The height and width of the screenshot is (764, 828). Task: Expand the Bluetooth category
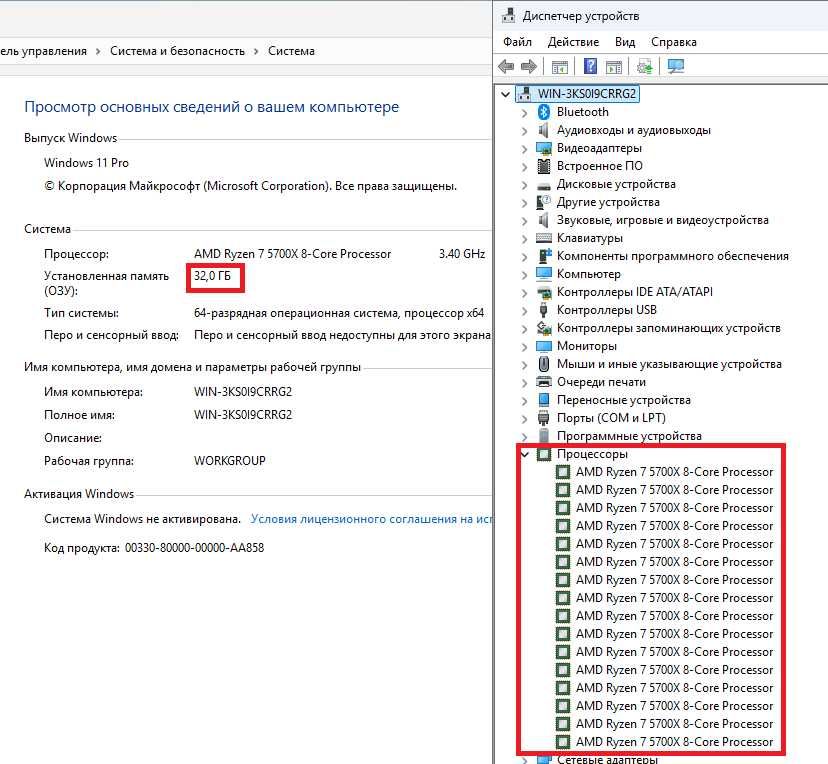click(x=524, y=112)
